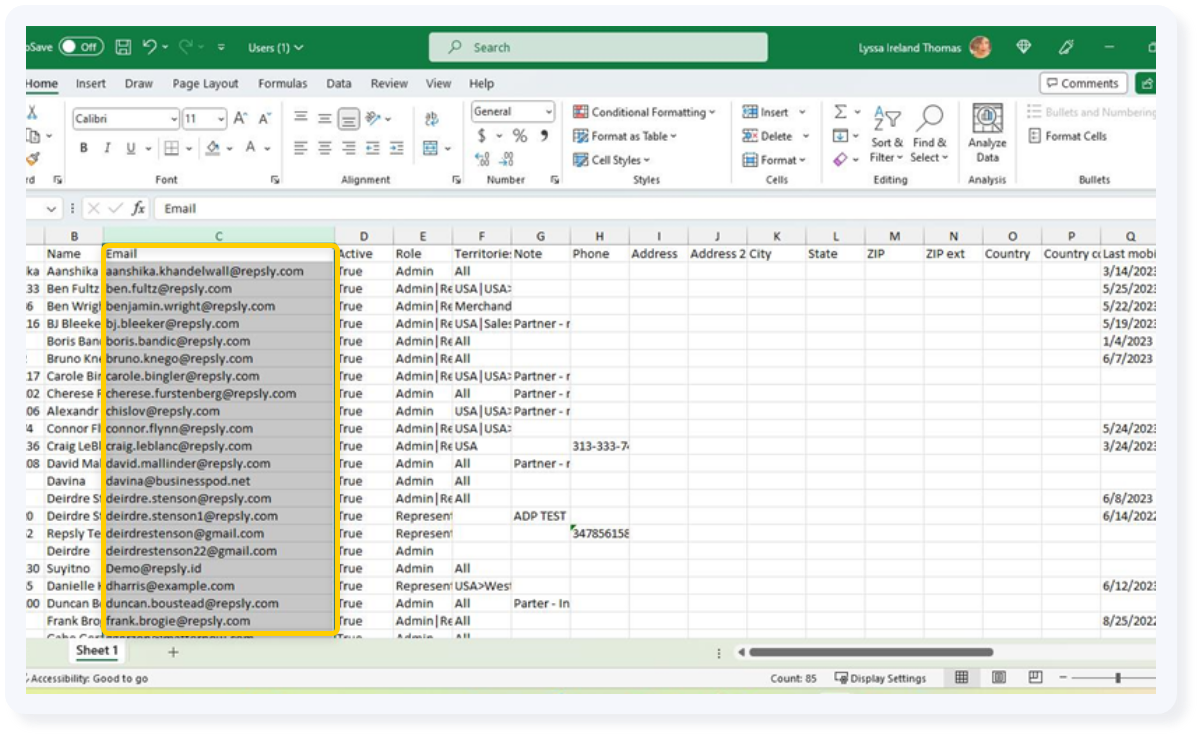Apply the dollar Accounting Number Format
Screen dimensions: 1202x739
point(482,136)
